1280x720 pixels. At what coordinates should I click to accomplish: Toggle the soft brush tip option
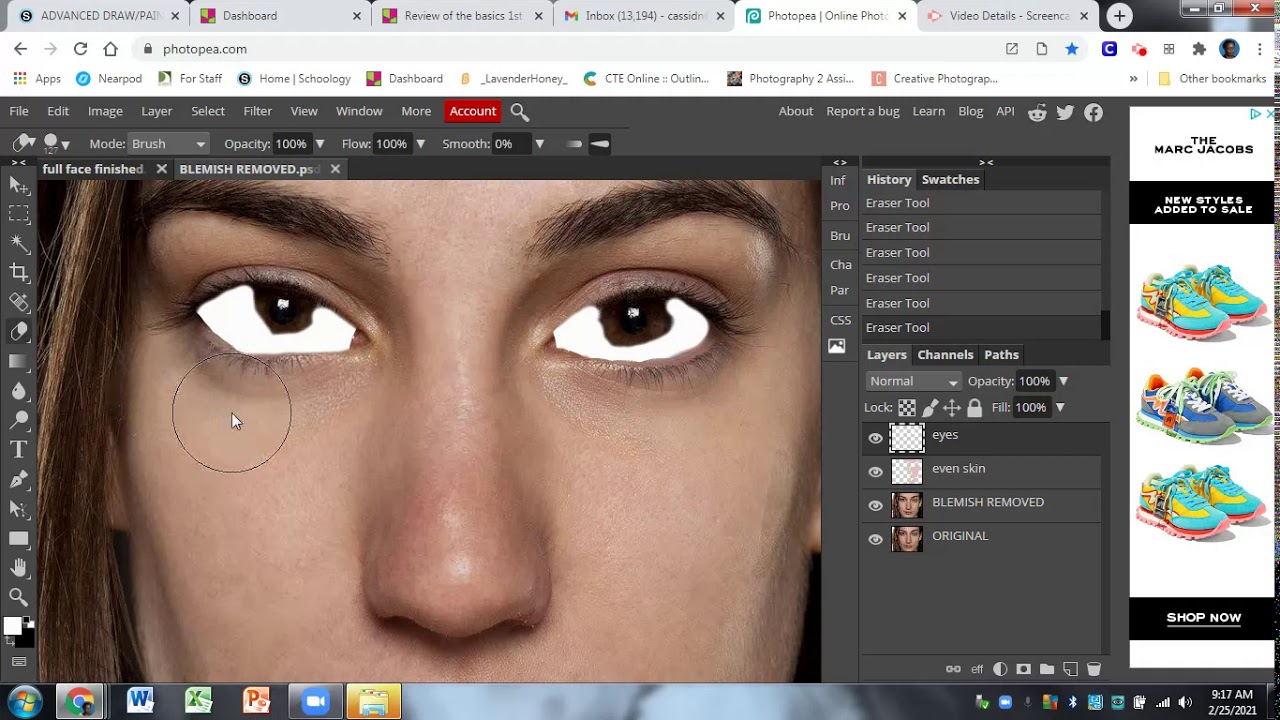point(574,144)
